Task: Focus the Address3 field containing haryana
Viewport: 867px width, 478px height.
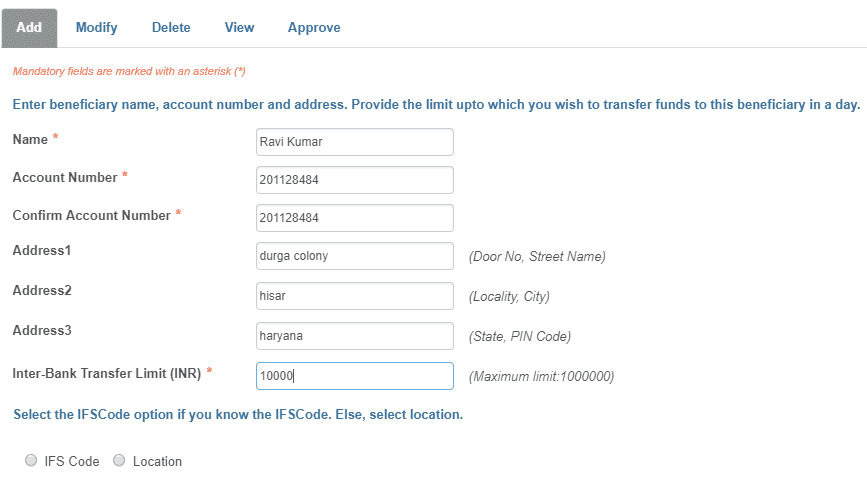Action: coord(354,336)
